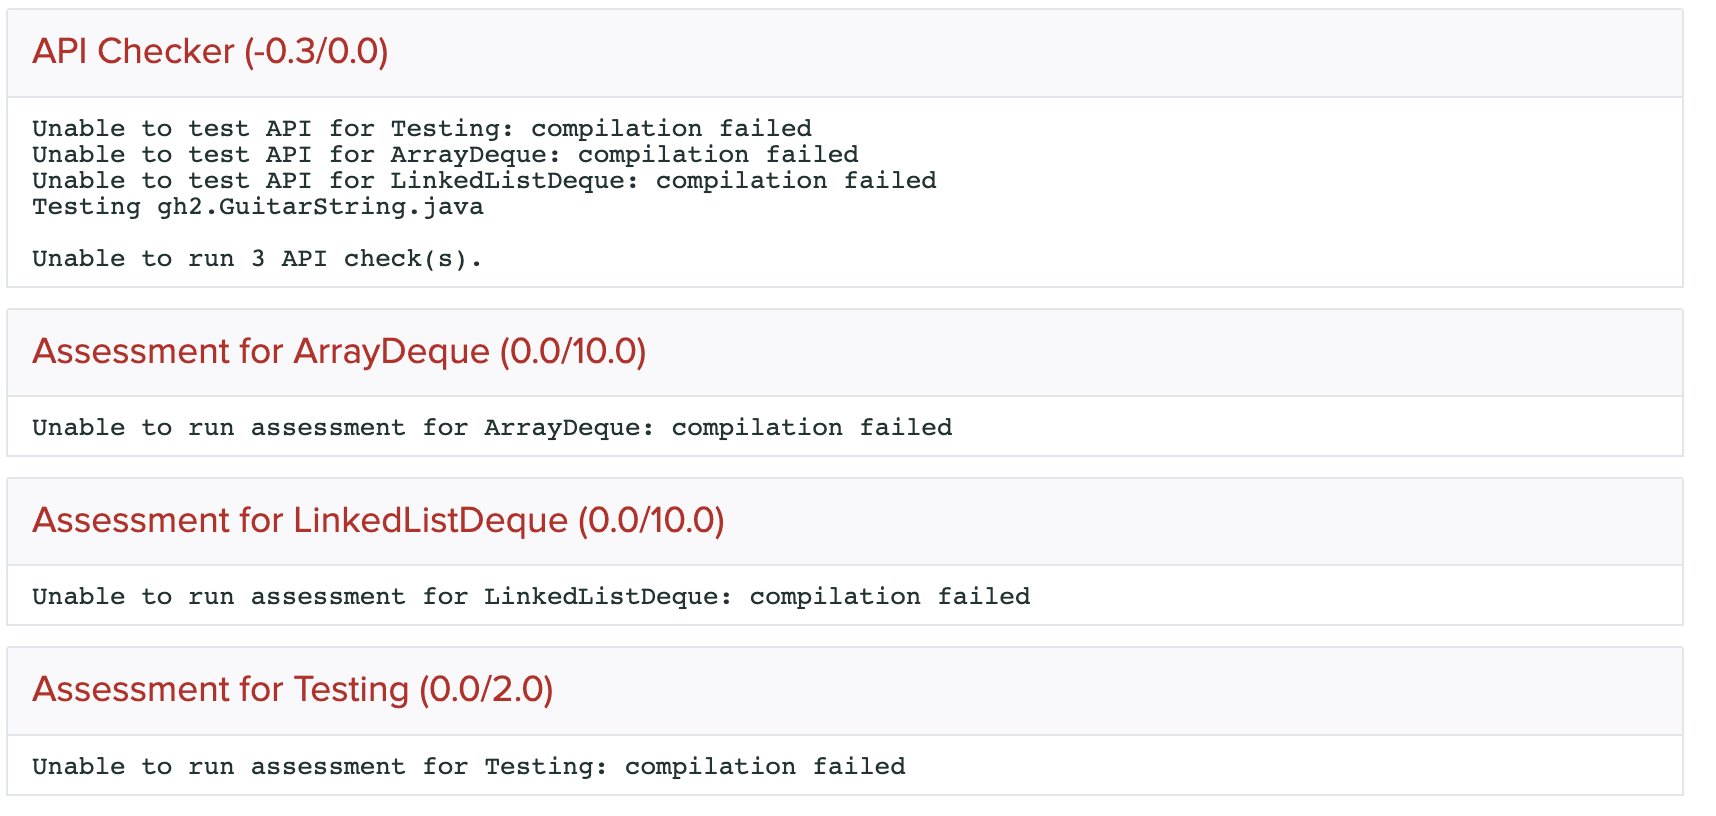Viewport: 1716px width, 816px height.
Task: Click the API Checker score (-0.3/0.0)
Action: point(316,51)
